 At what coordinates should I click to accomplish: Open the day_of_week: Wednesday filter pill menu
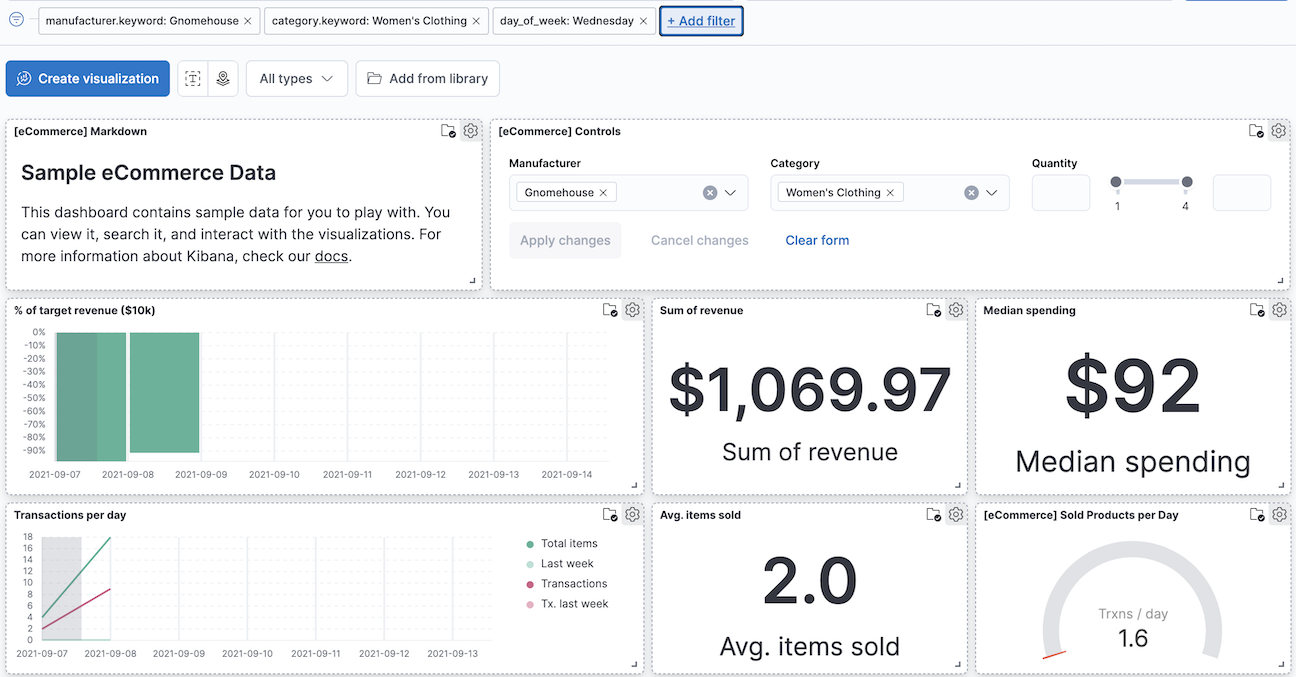tap(565, 20)
